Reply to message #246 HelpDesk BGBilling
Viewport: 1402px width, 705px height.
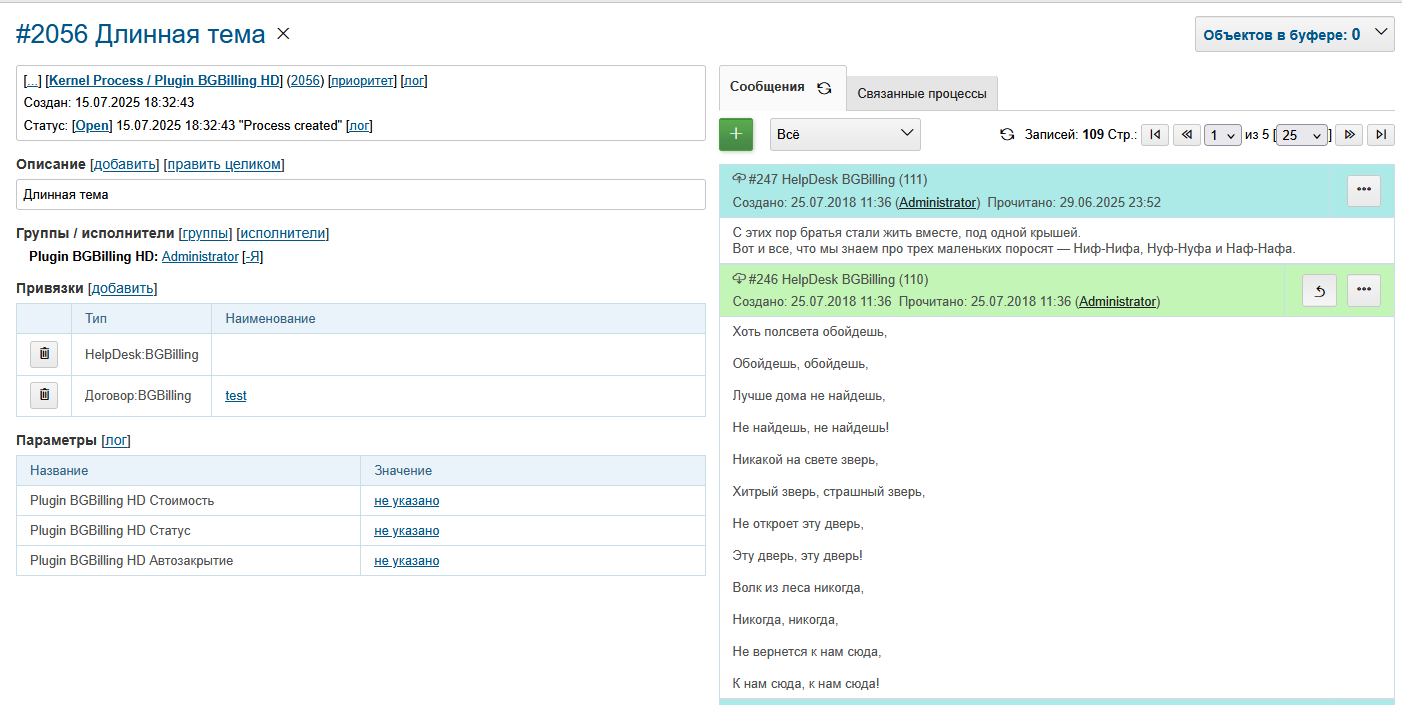[x=1319, y=290]
